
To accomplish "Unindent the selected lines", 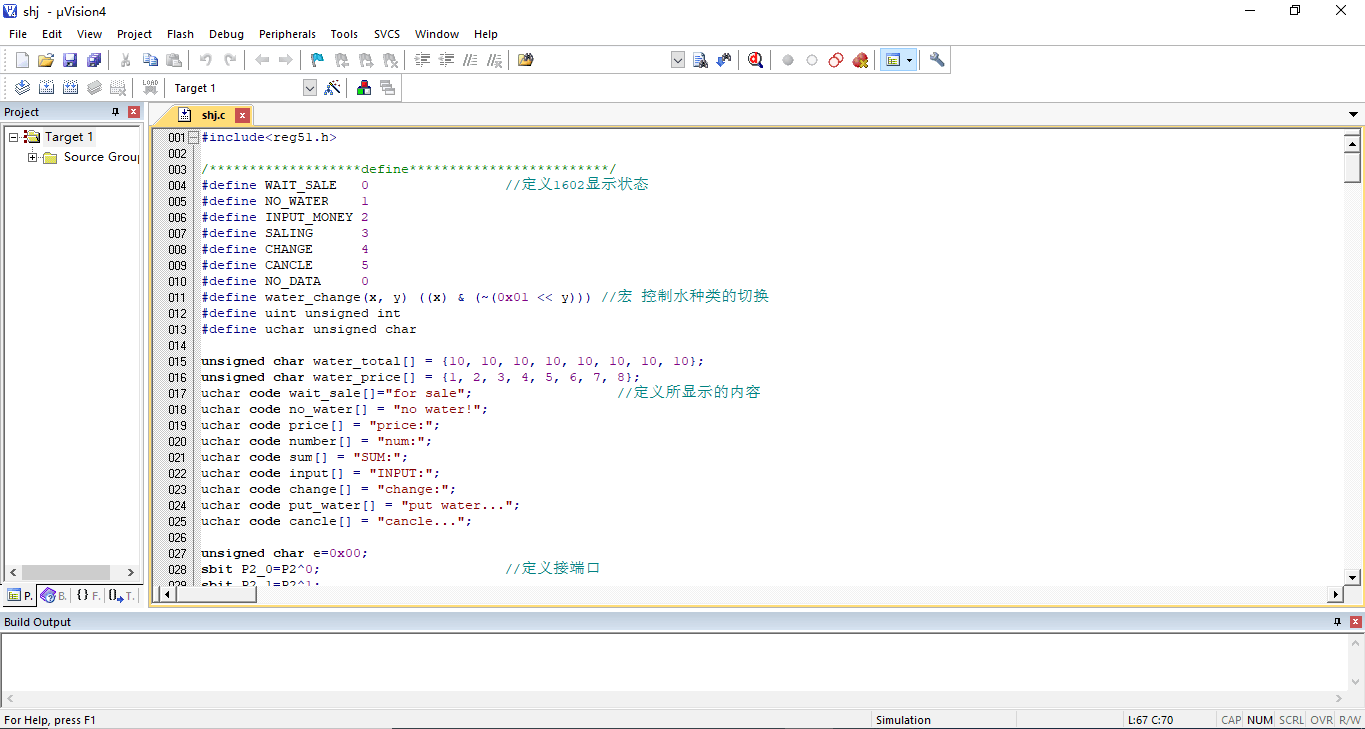I will click(x=446, y=60).
